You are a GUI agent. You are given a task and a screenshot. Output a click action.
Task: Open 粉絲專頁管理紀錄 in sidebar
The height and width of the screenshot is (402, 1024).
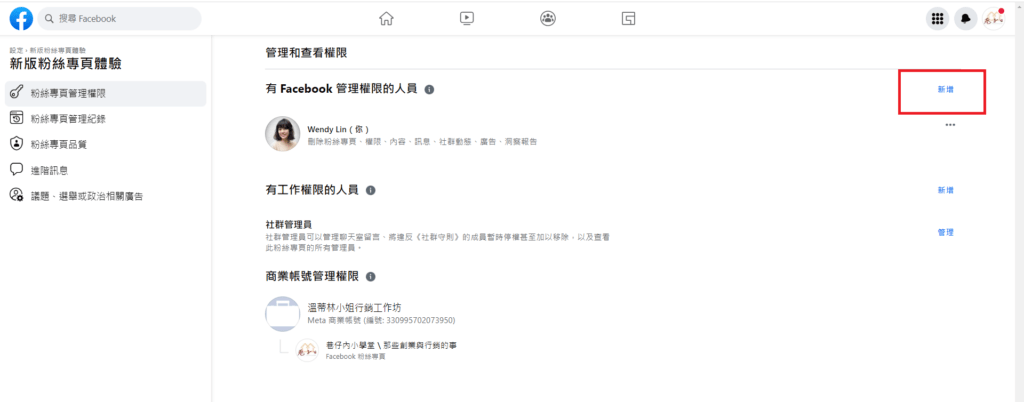[x=68, y=119]
